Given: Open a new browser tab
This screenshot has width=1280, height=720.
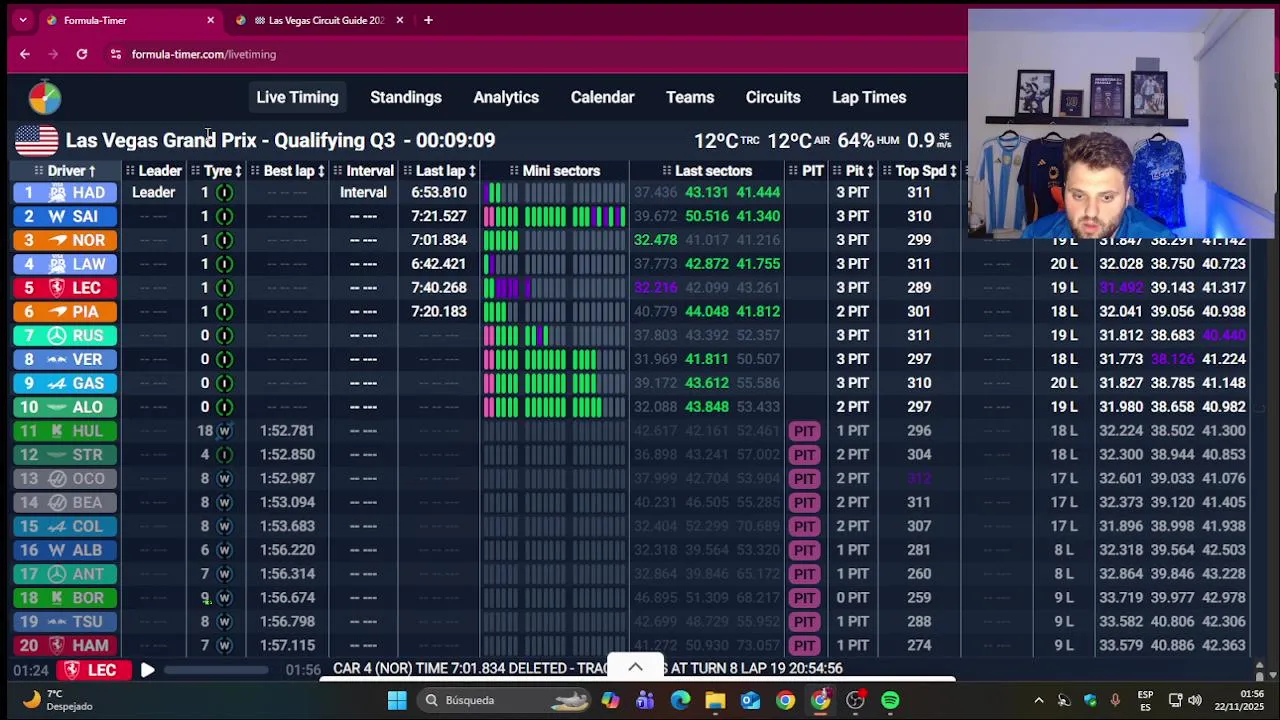Looking at the screenshot, I should tap(428, 20).
